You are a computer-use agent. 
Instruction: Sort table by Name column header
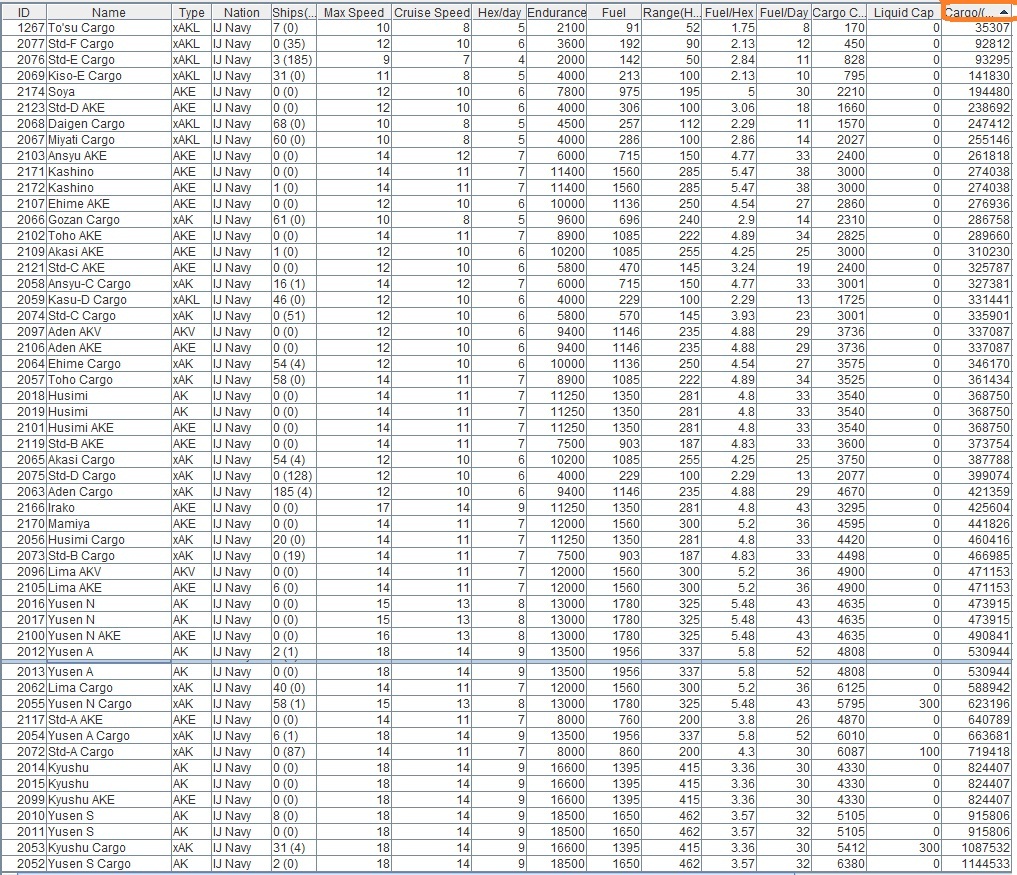point(108,12)
